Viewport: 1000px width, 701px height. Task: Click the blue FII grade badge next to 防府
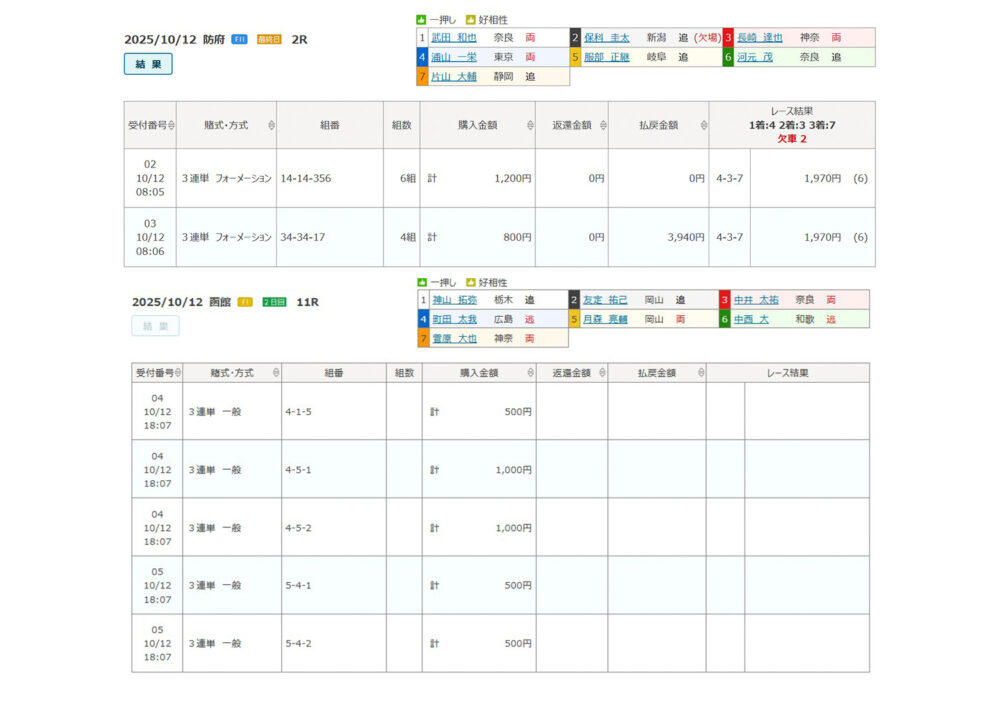click(239, 40)
